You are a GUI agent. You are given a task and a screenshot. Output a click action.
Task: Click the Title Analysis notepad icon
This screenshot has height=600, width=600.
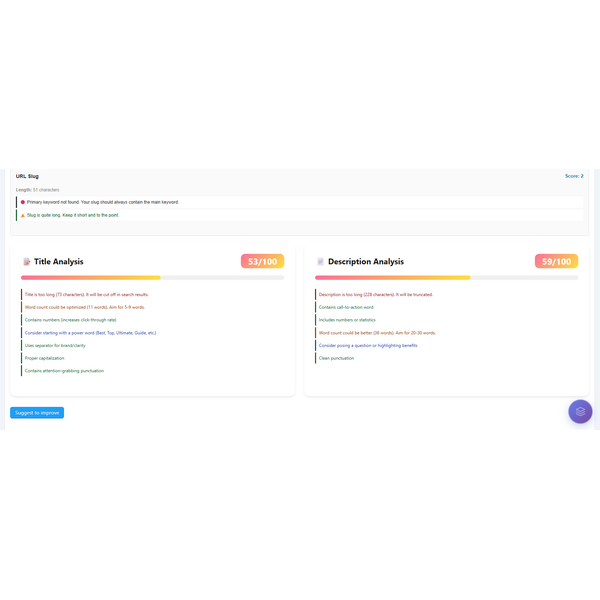tap(26, 262)
